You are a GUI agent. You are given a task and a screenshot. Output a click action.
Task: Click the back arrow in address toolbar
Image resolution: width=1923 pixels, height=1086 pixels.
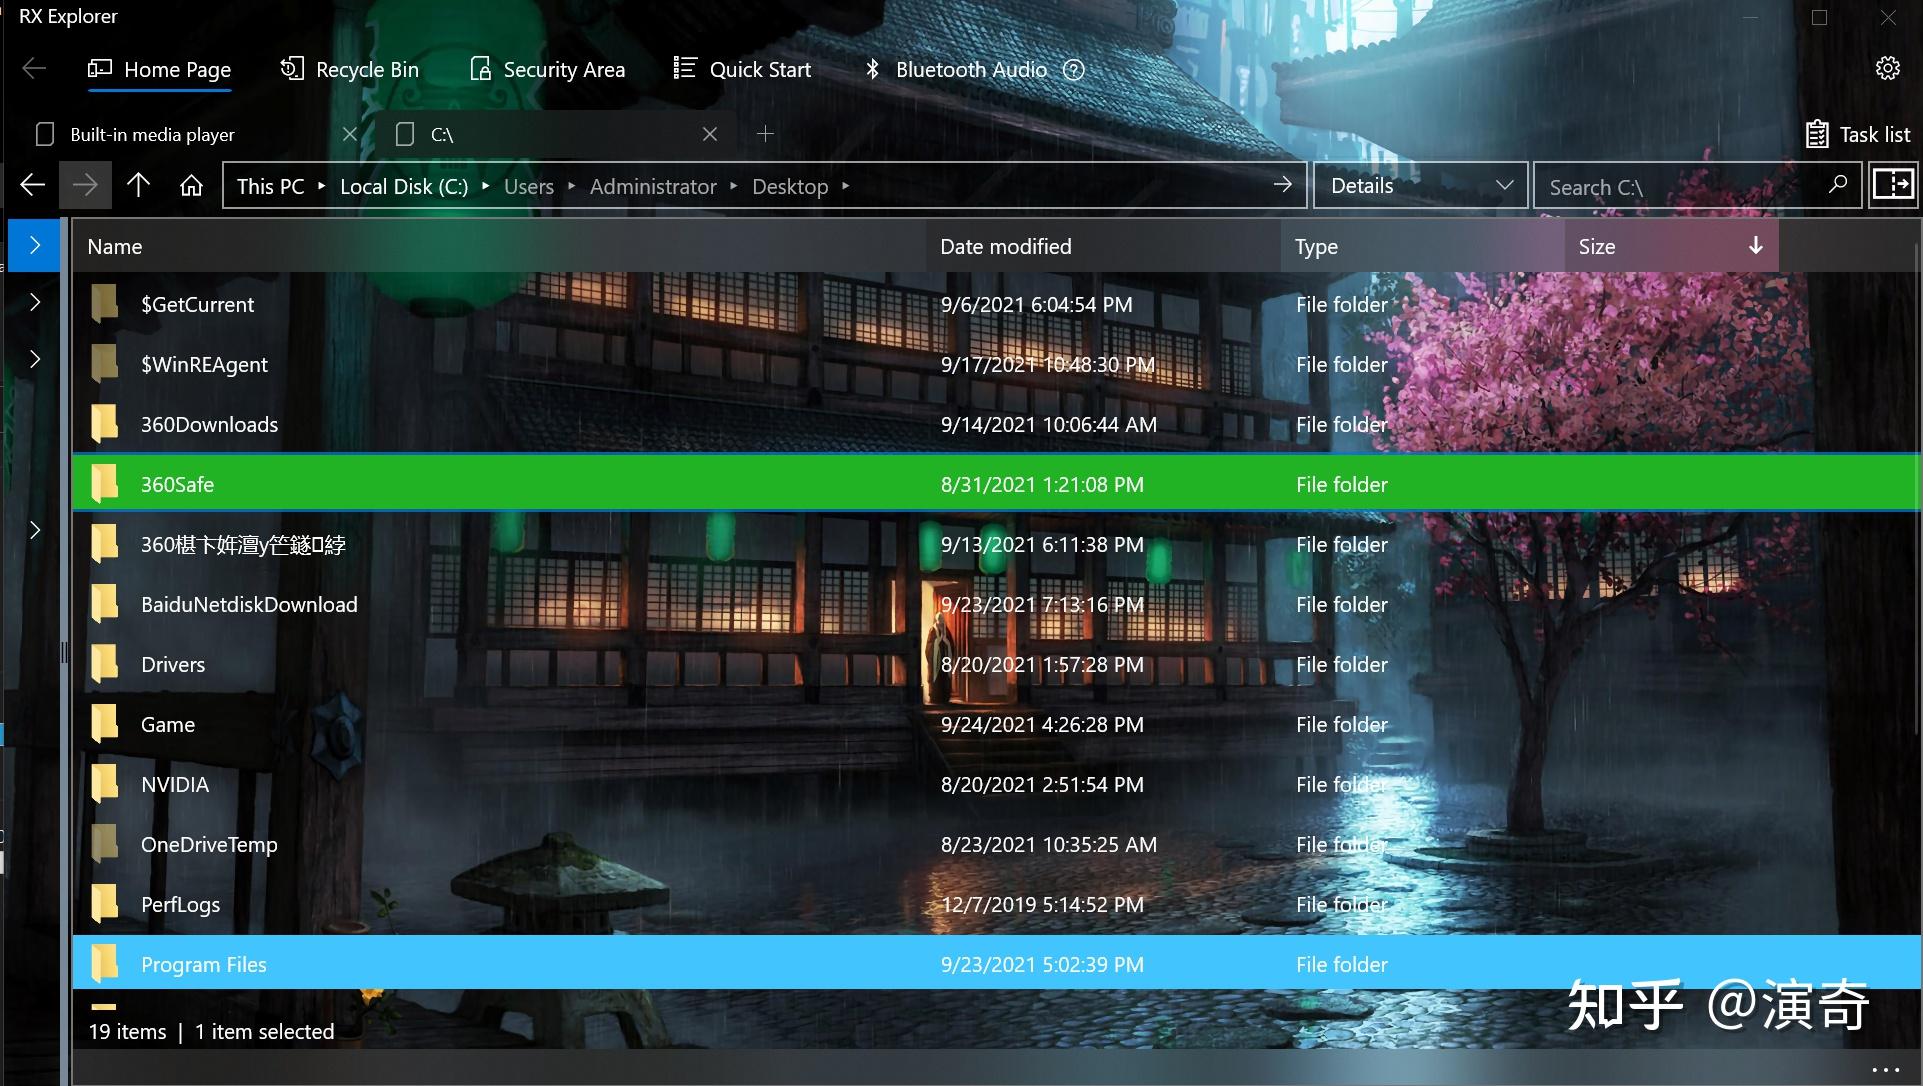pos(33,185)
